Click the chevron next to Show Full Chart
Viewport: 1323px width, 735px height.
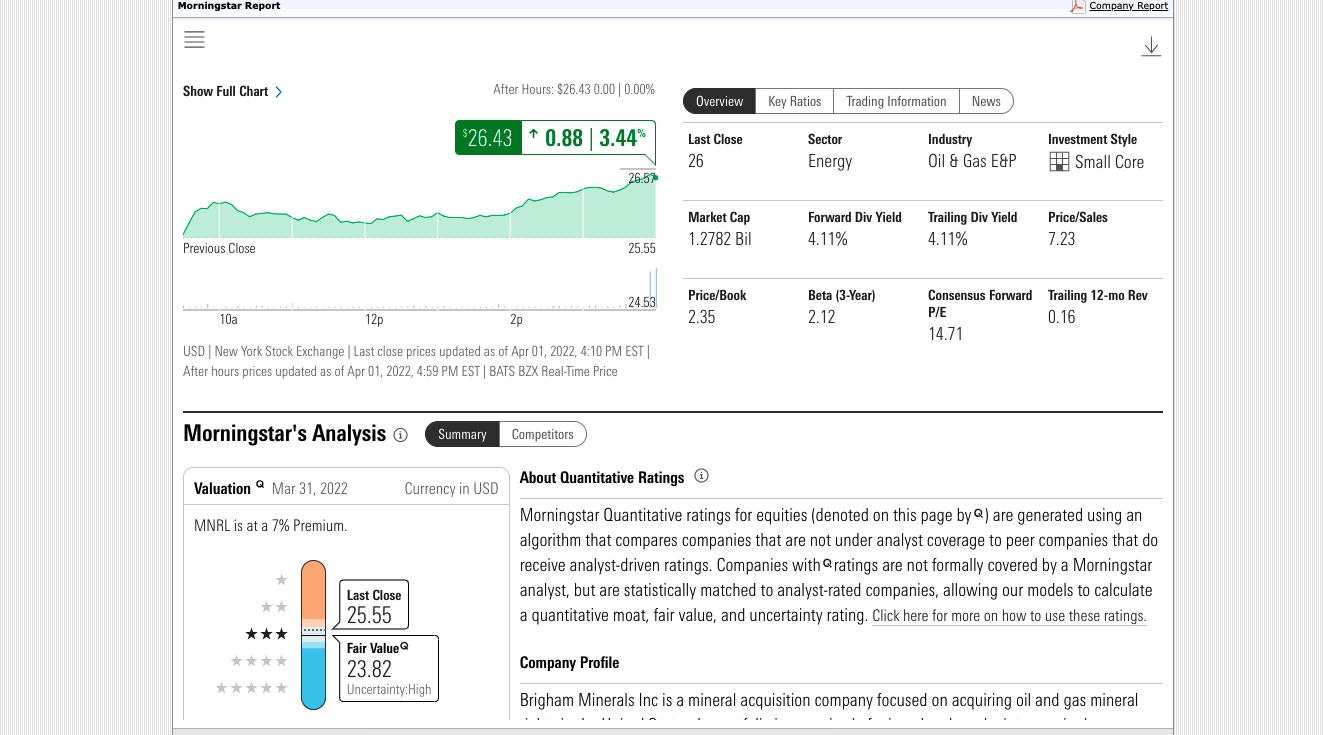click(x=279, y=92)
